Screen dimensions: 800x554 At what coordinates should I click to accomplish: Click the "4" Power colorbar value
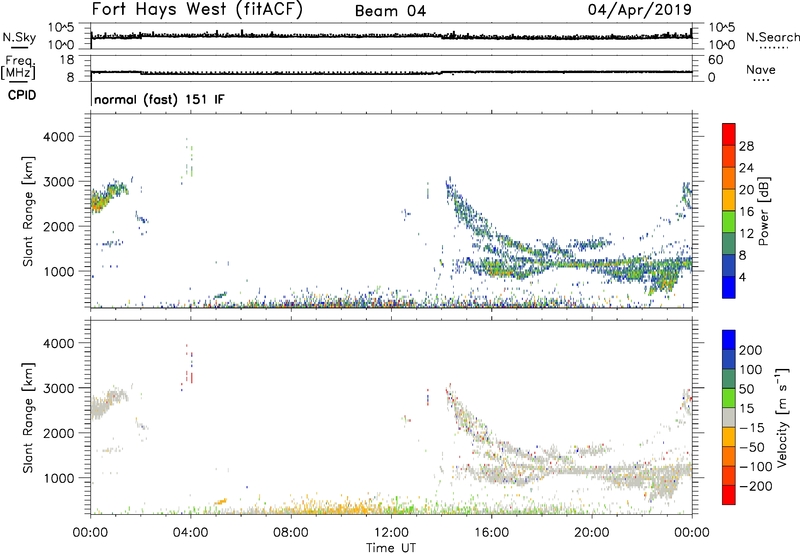pos(742,277)
